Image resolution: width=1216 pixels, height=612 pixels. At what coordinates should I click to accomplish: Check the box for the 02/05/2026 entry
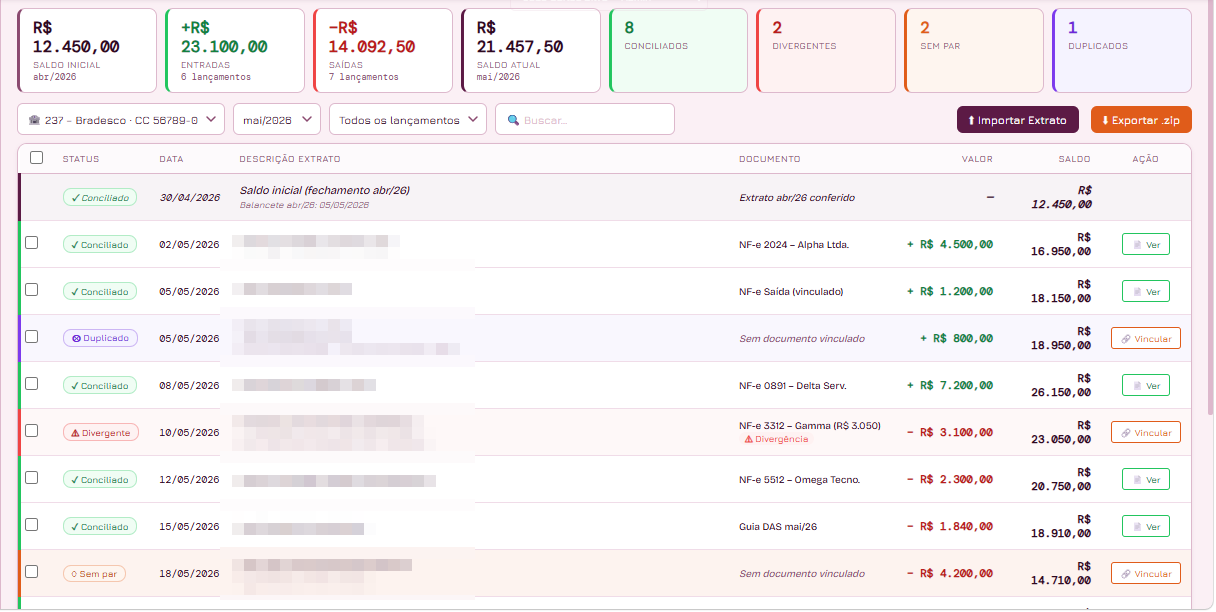32,243
